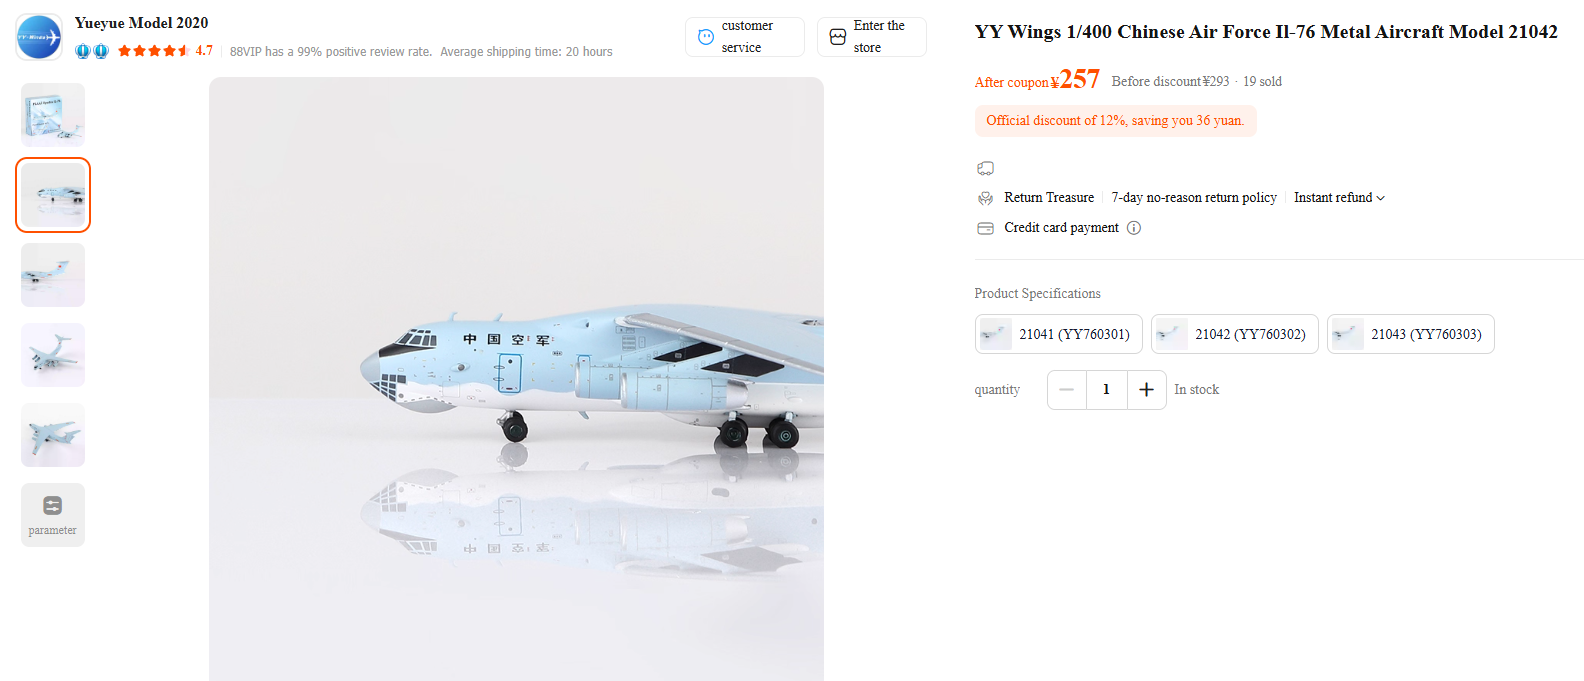Image resolution: width=1584 pixels, height=681 pixels.
Task: Click the credit card payment icon
Action: click(985, 228)
